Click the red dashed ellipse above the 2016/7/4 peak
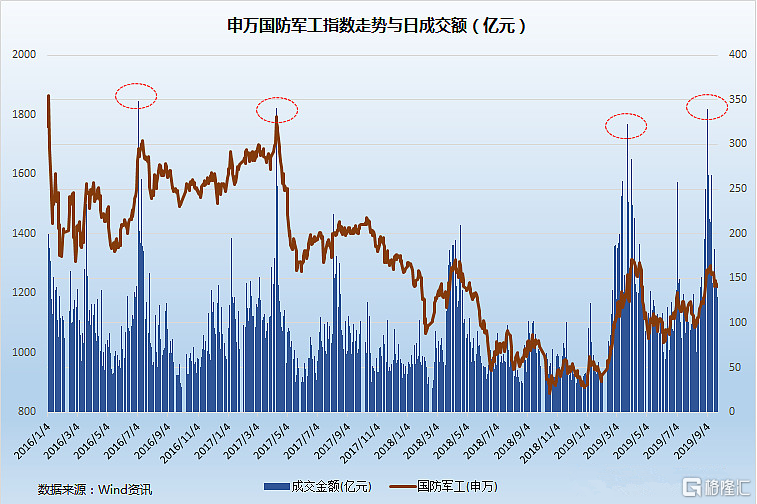Image resolution: width=757 pixels, height=504 pixels. [136, 96]
